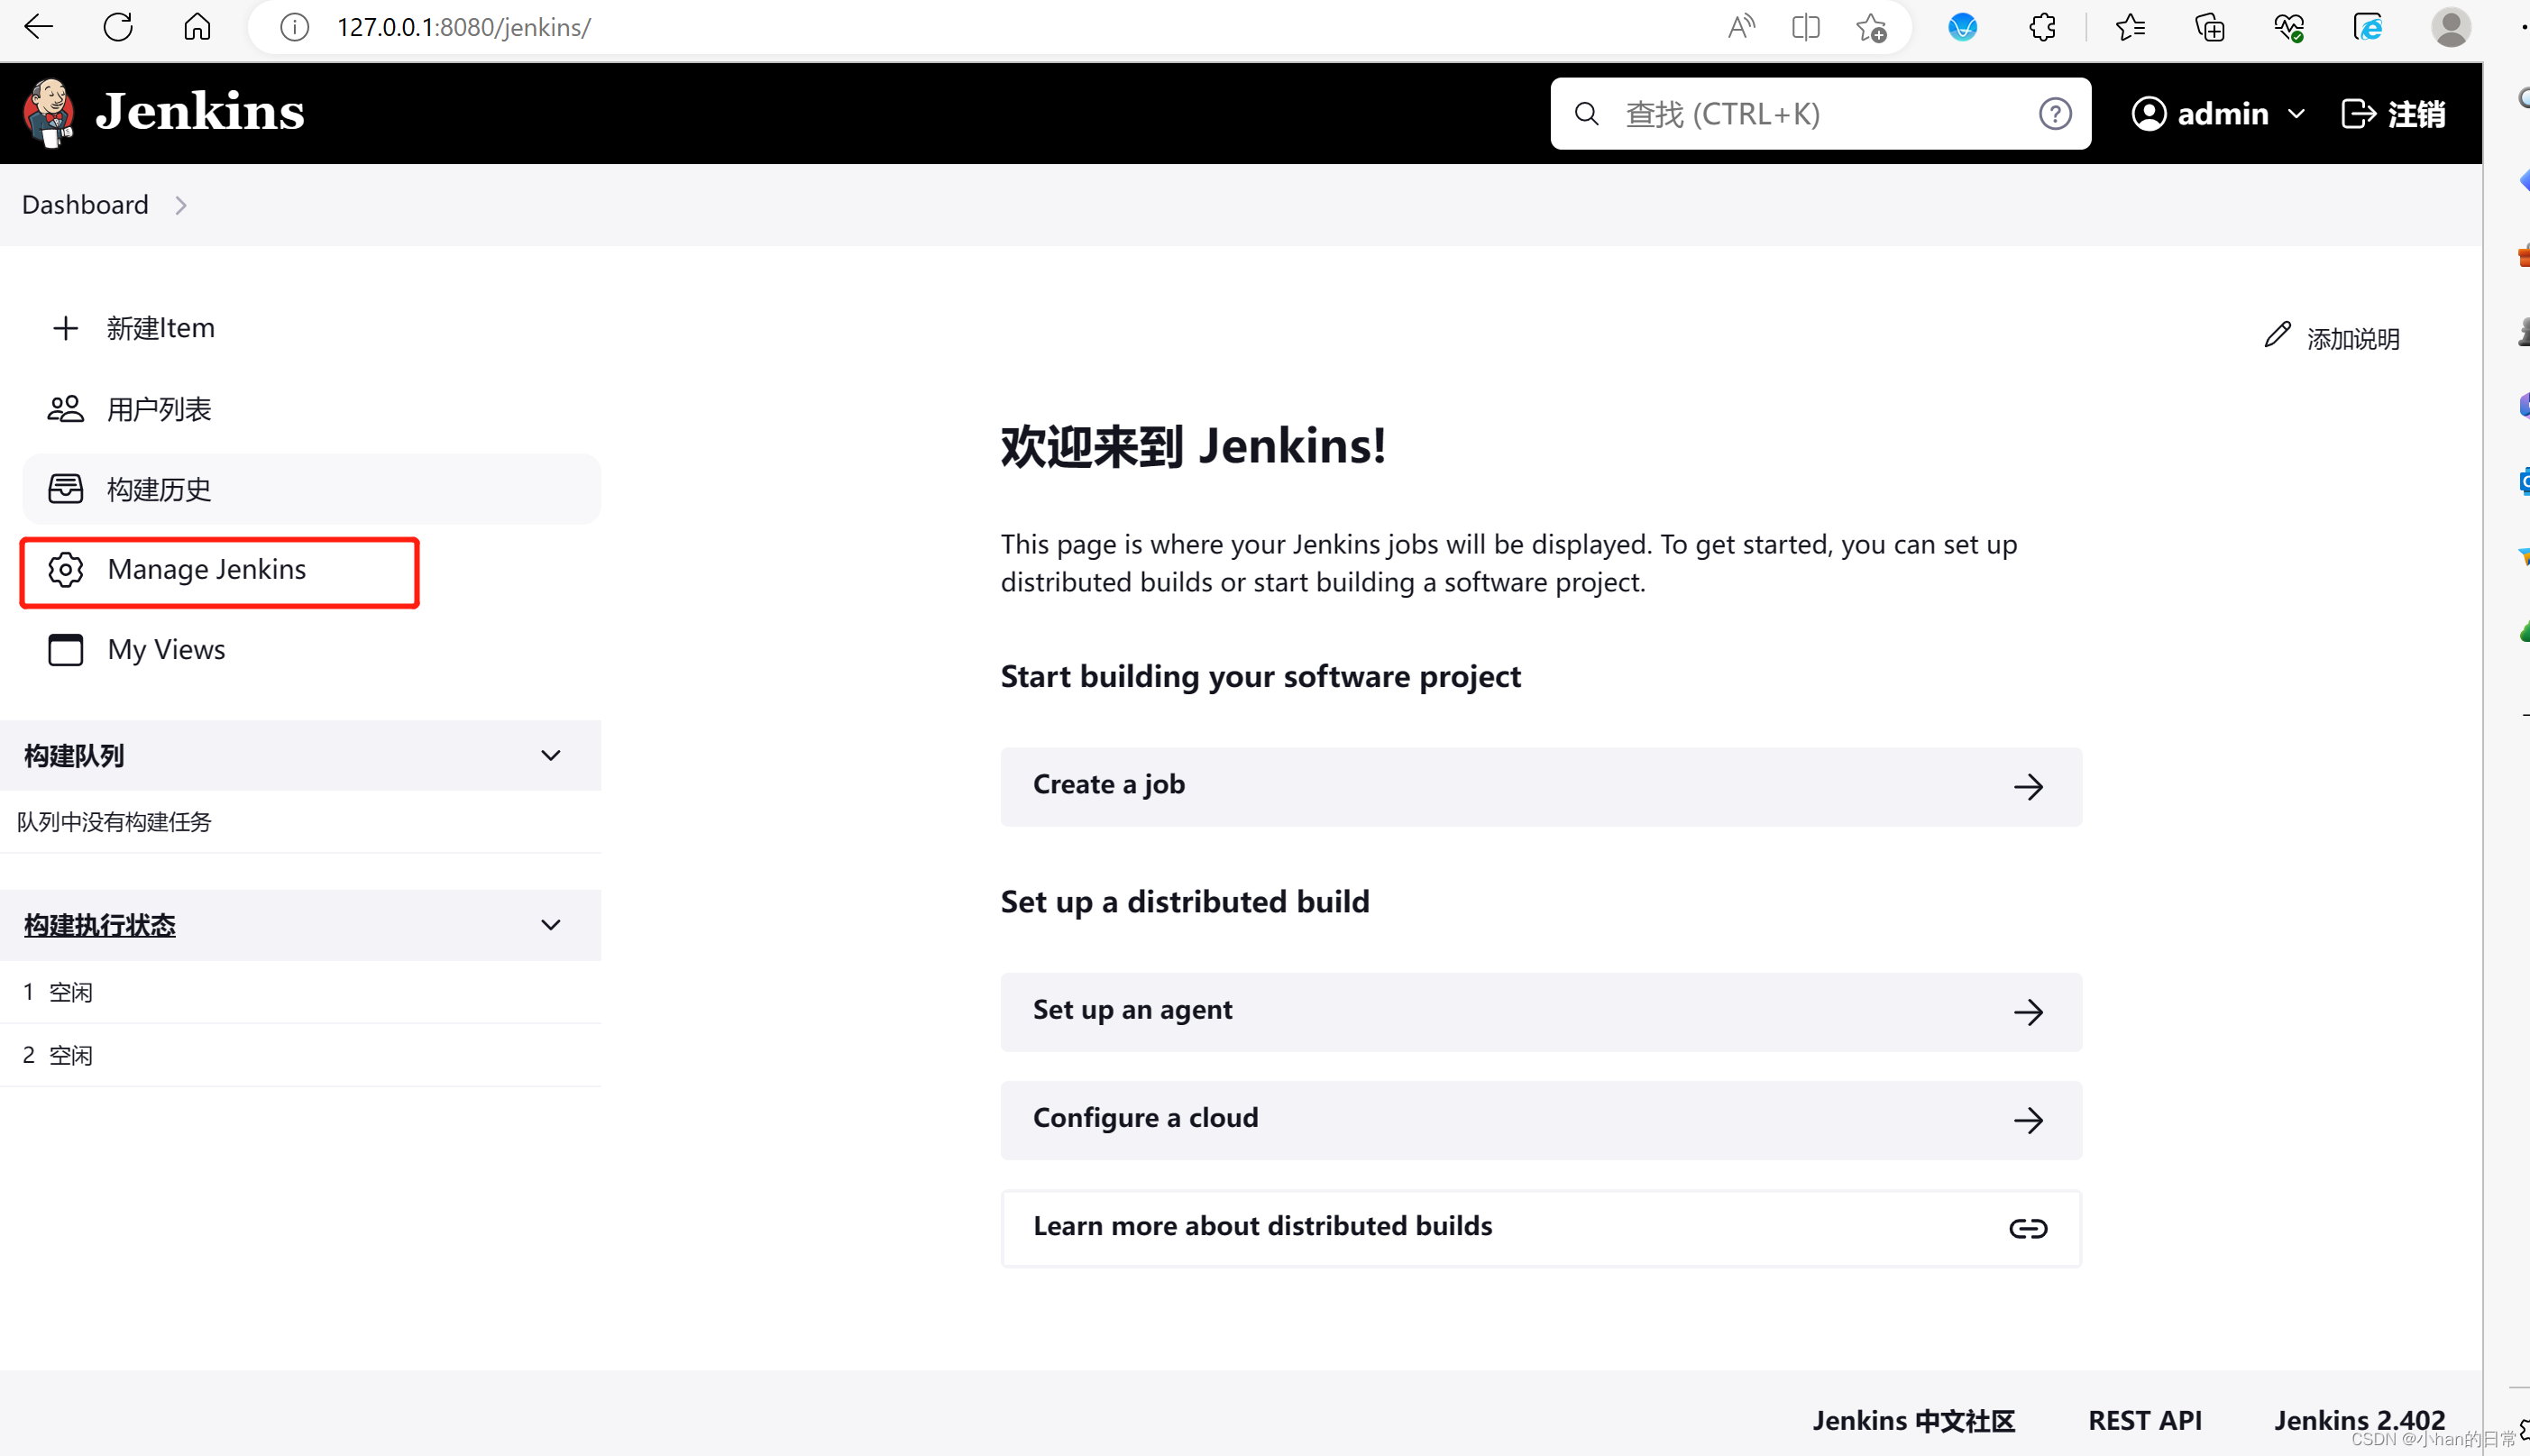Open the 构建执行状态 link
Screen dimensions: 2530x1456
[99, 925]
